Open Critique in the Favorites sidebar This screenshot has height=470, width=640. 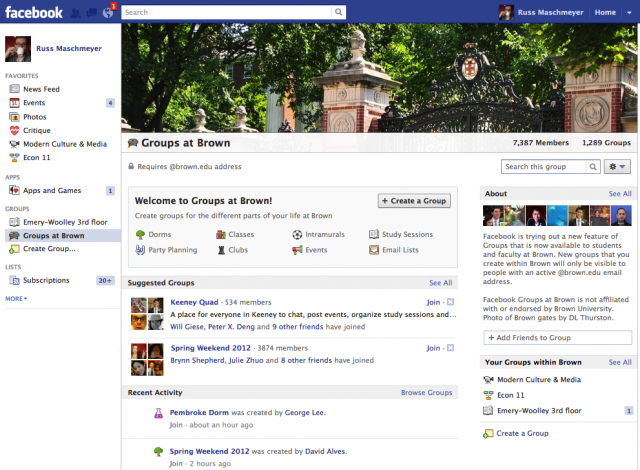pyautogui.click(x=38, y=130)
